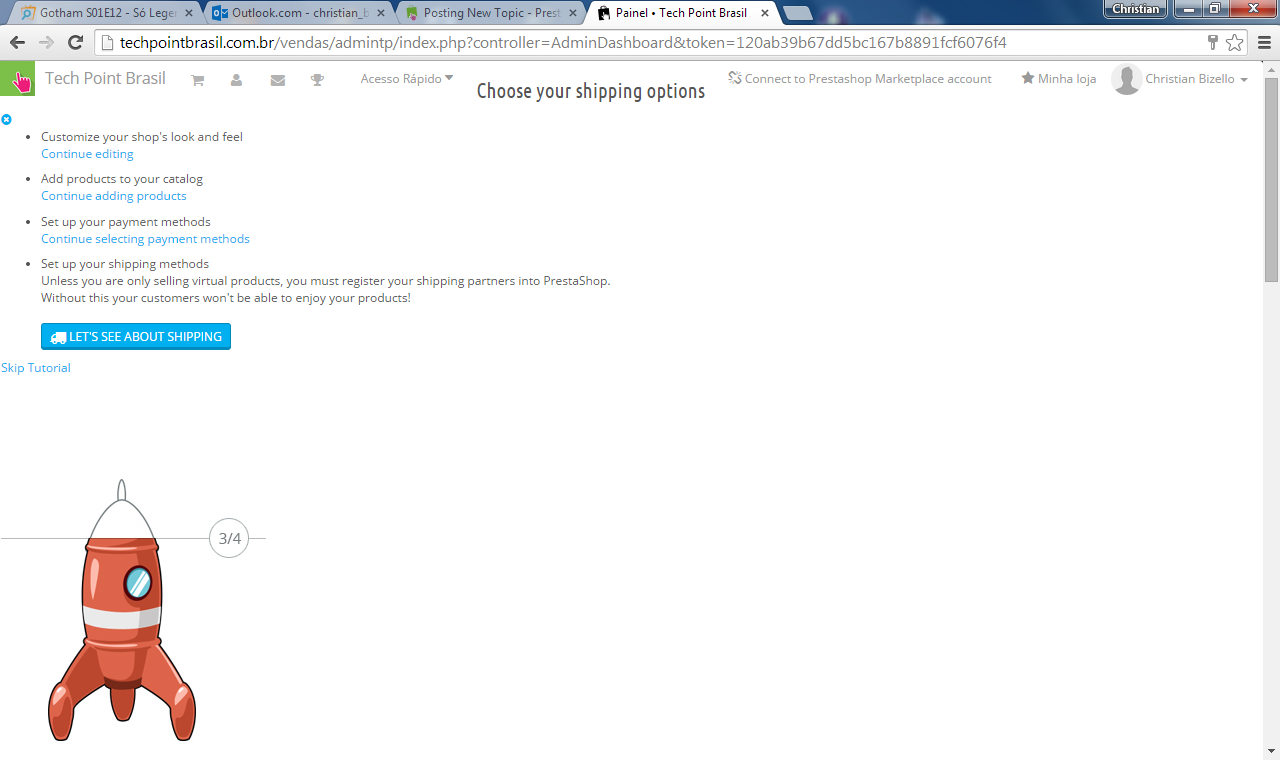1280x760 pixels.
Task: Click Continue editing link
Action: 87,154
